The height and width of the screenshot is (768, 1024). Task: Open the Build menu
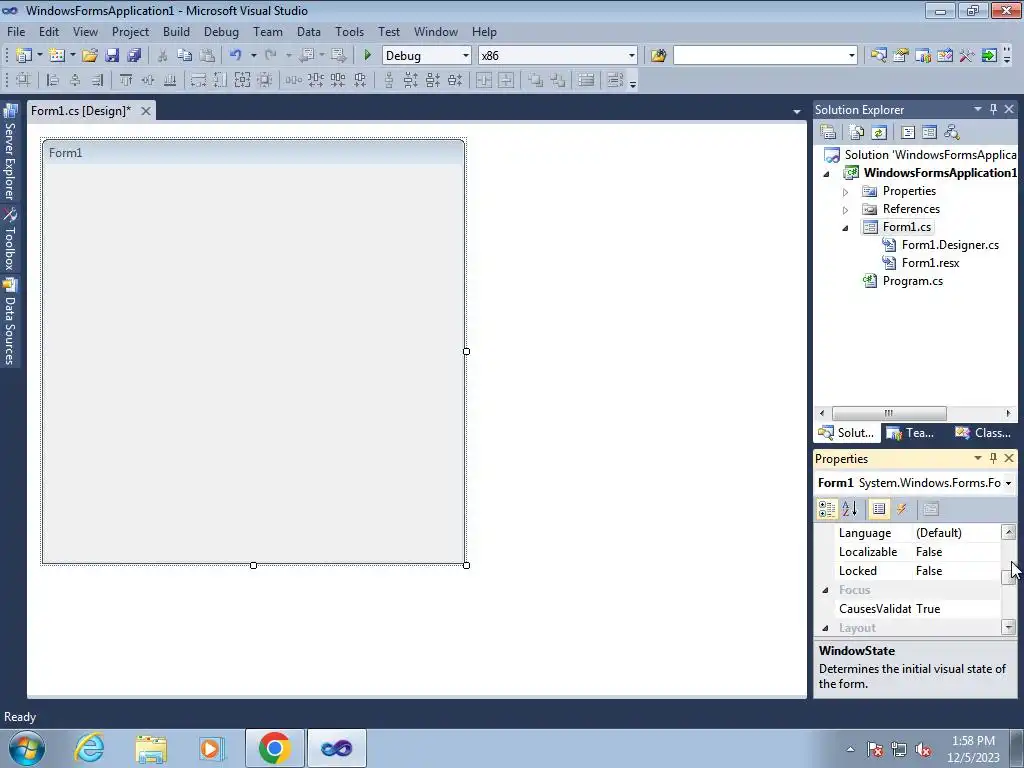(x=176, y=31)
